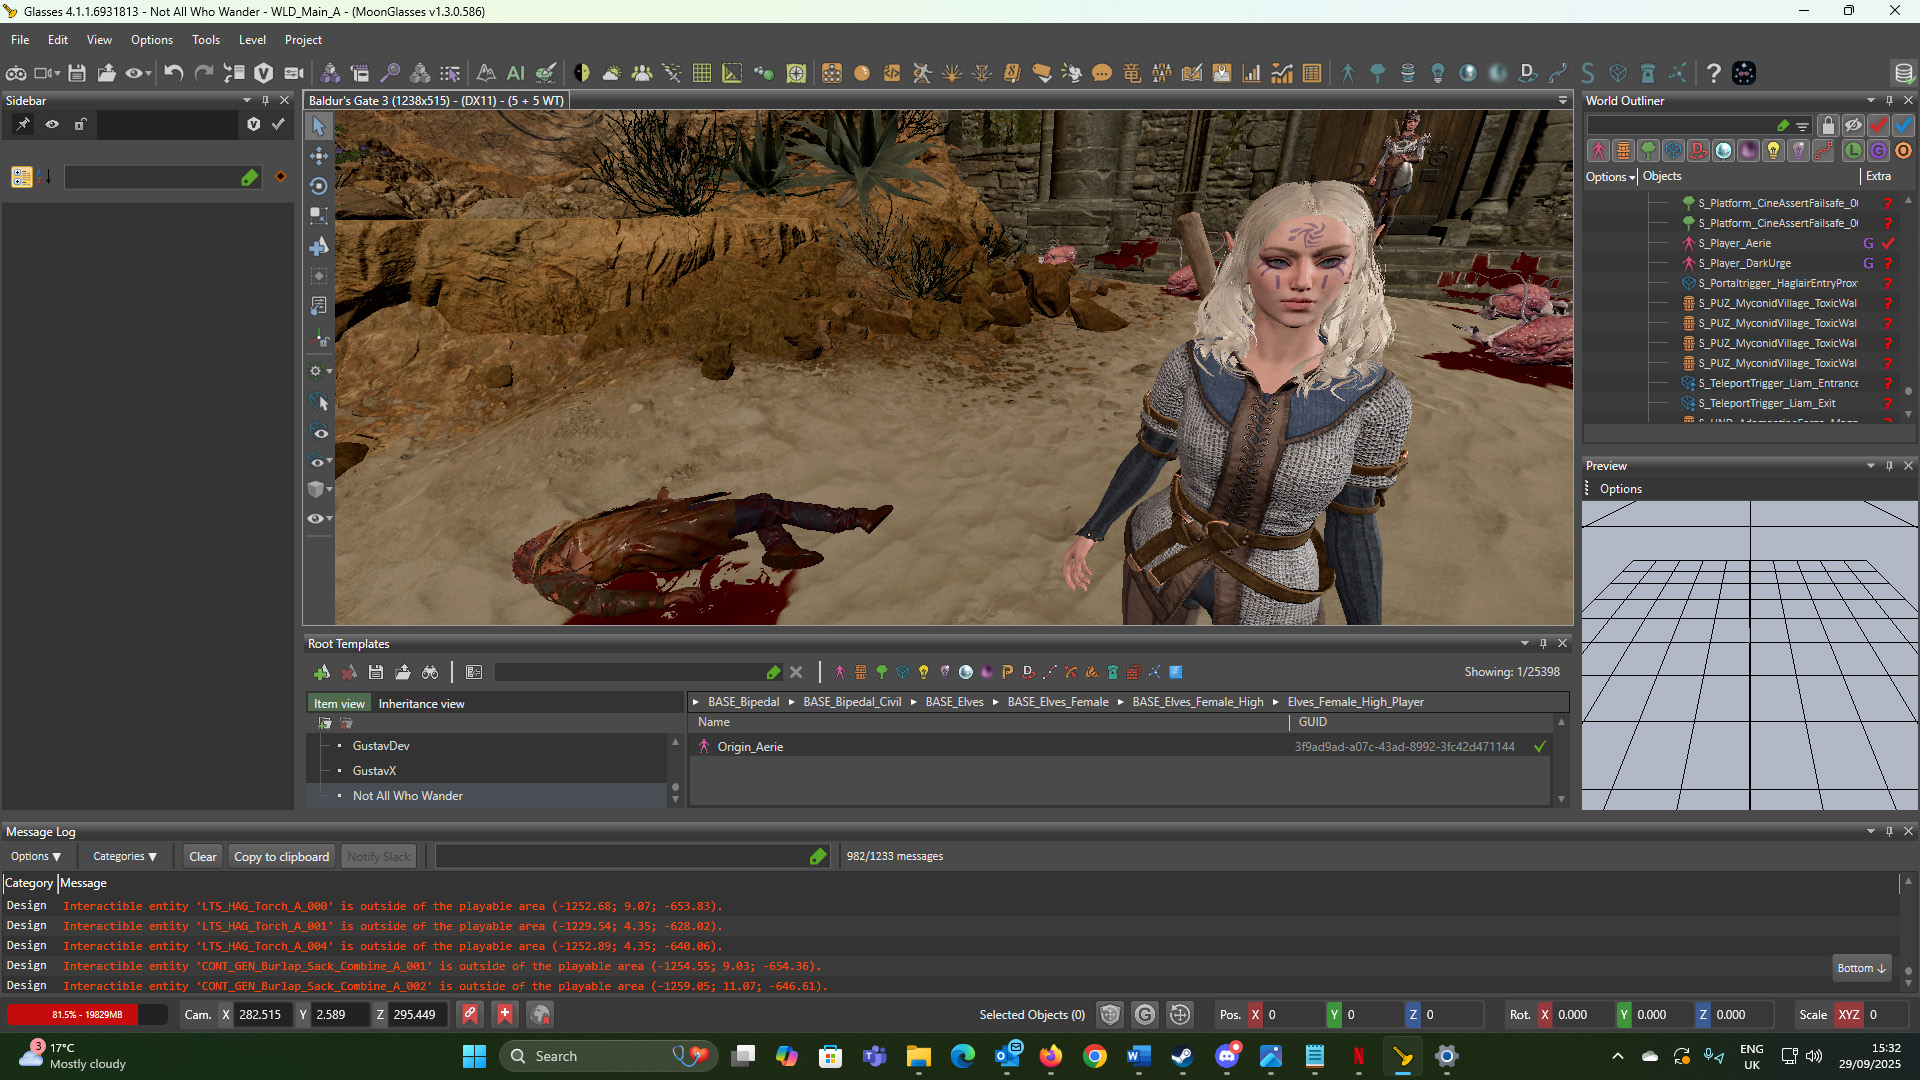
Task: Toggle the orange O button in World Outliner
Action: pyautogui.click(x=1903, y=151)
